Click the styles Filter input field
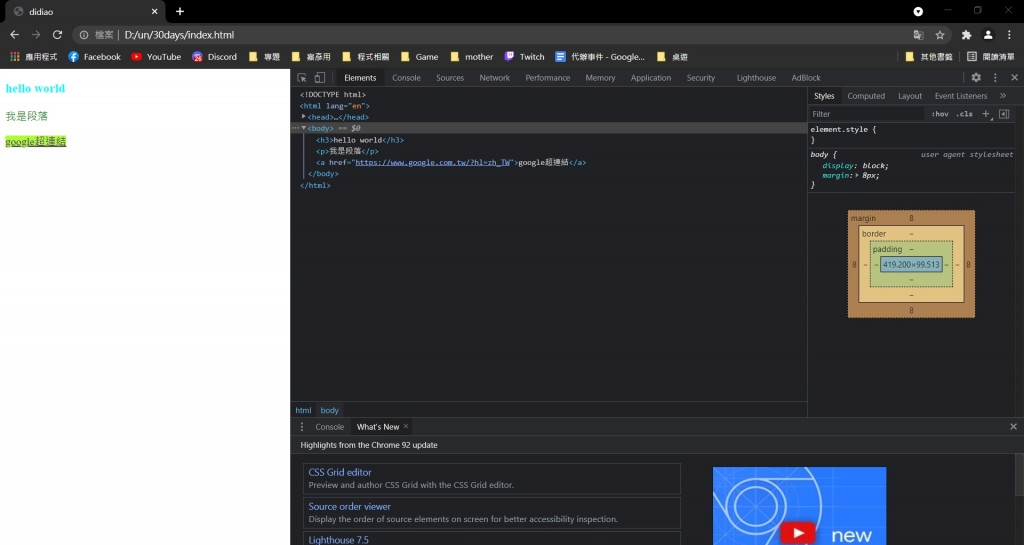The width and height of the screenshot is (1024, 545). click(867, 114)
